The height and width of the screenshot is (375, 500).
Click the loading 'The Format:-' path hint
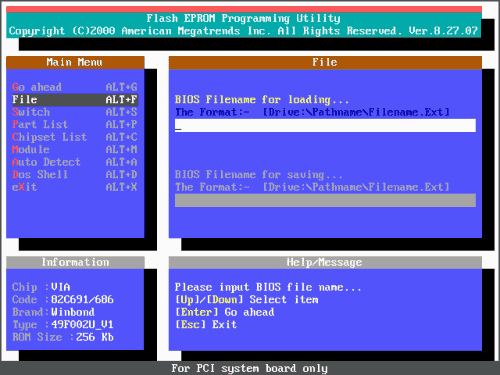click(312, 112)
